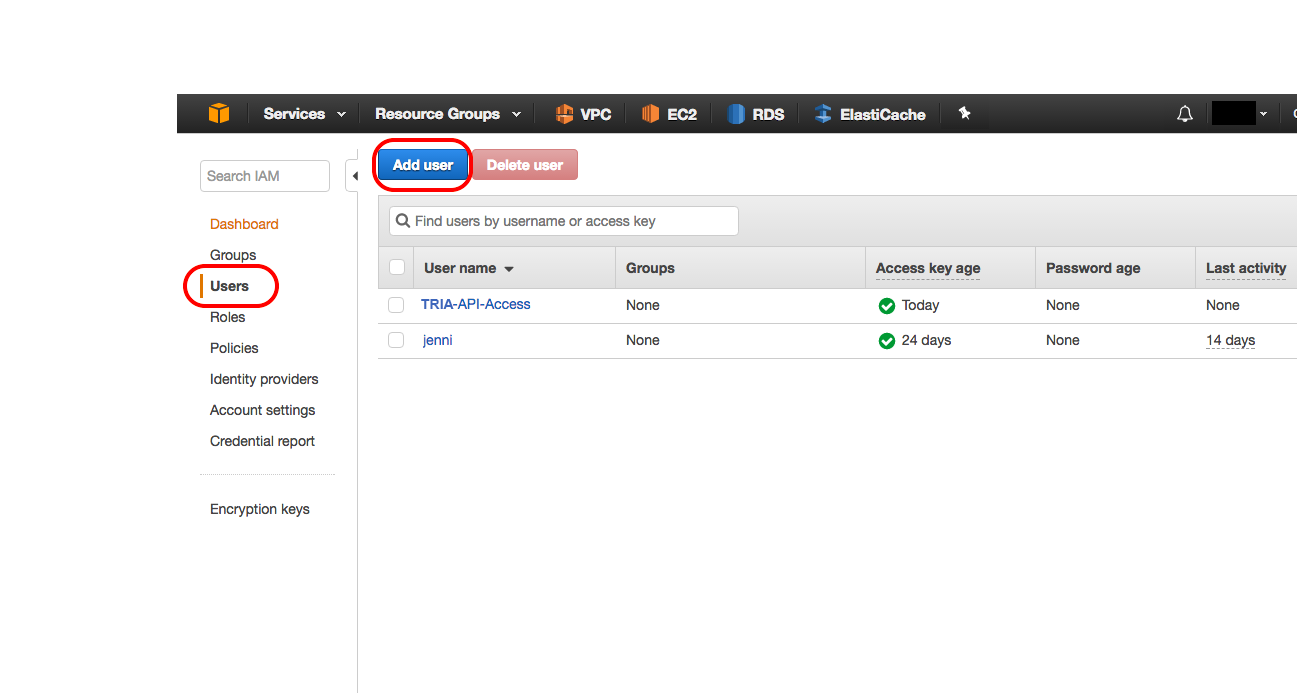Open Groups in the sidebar
The image size is (1297, 693).
tap(233, 255)
